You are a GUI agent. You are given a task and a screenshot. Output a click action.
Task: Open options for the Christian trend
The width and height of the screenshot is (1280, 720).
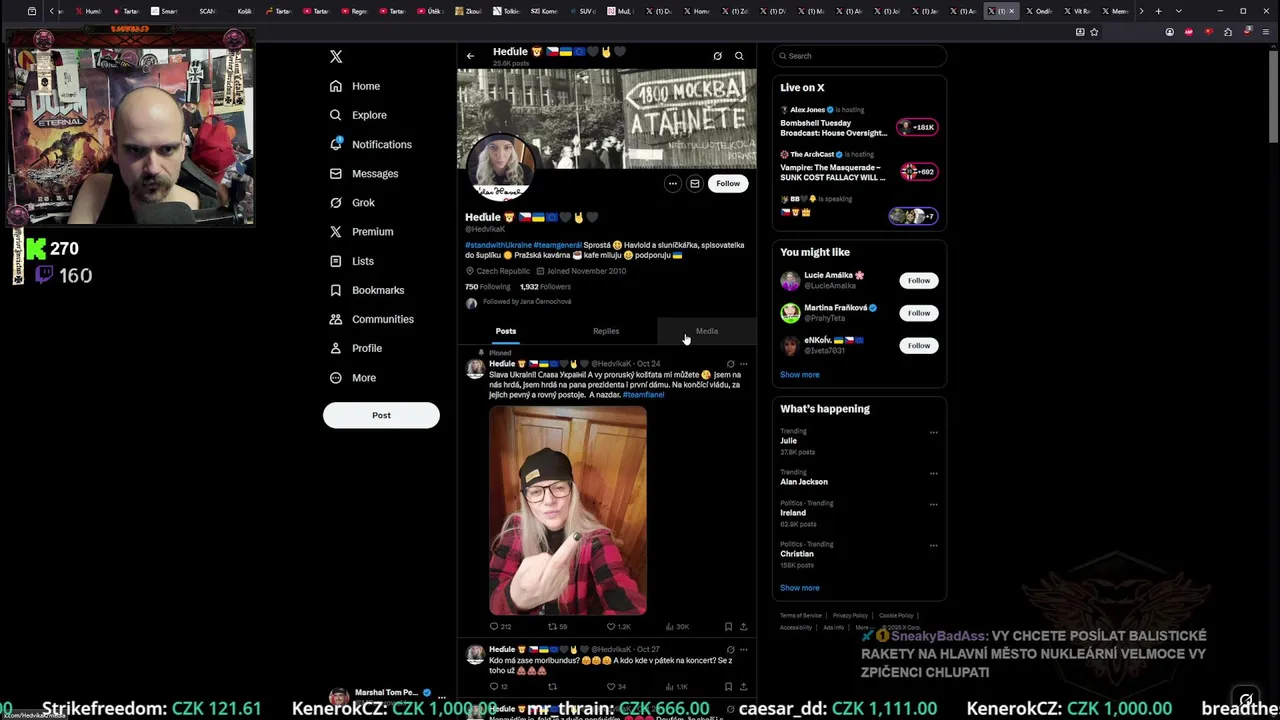[933, 546]
